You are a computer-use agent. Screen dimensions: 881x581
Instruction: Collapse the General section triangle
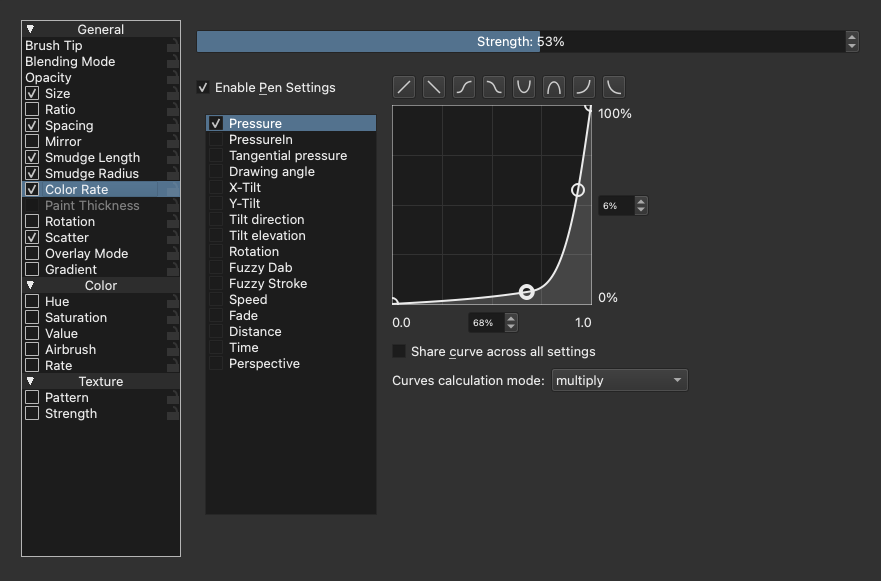pyautogui.click(x=30, y=30)
